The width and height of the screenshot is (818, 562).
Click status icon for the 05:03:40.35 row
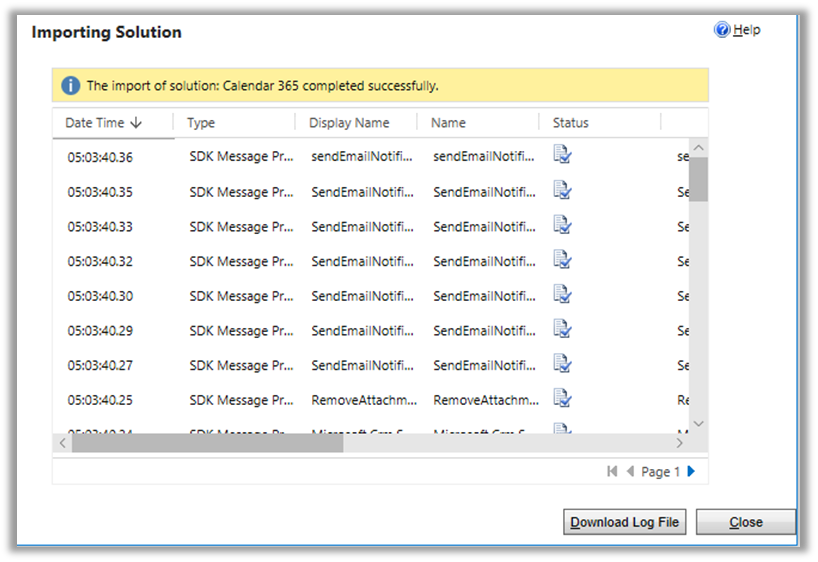(563, 190)
